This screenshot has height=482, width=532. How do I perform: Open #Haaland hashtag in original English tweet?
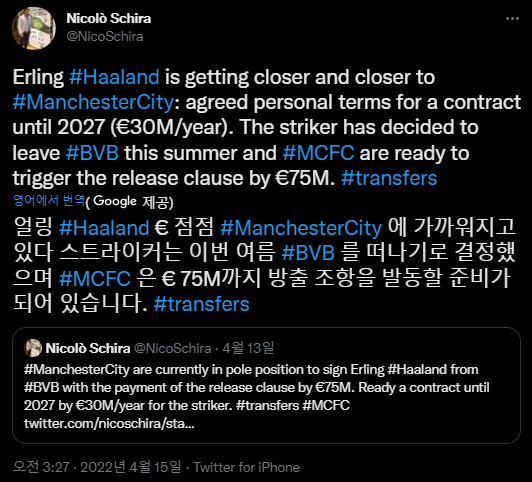pyautogui.click(x=114, y=77)
